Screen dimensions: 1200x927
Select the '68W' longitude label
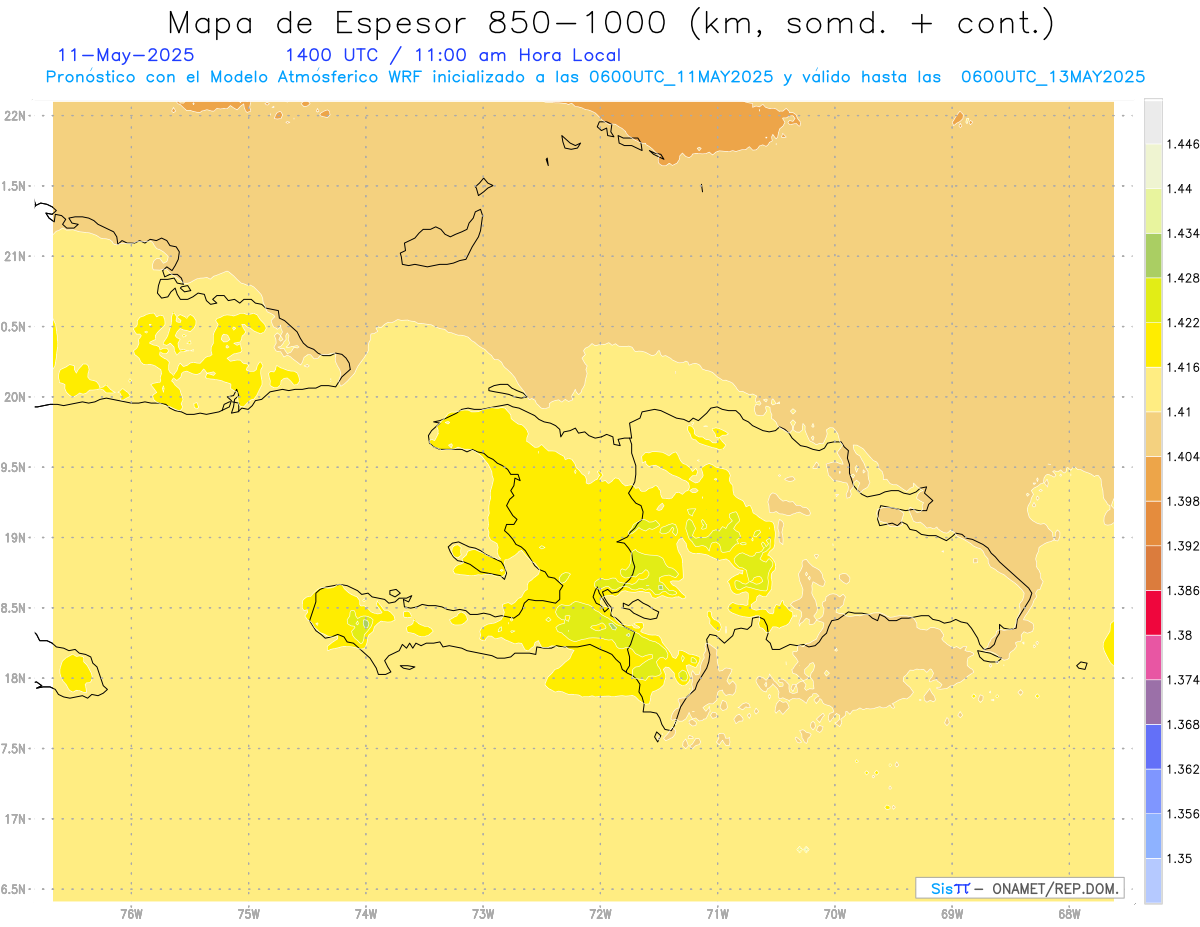coord(1069,914)
